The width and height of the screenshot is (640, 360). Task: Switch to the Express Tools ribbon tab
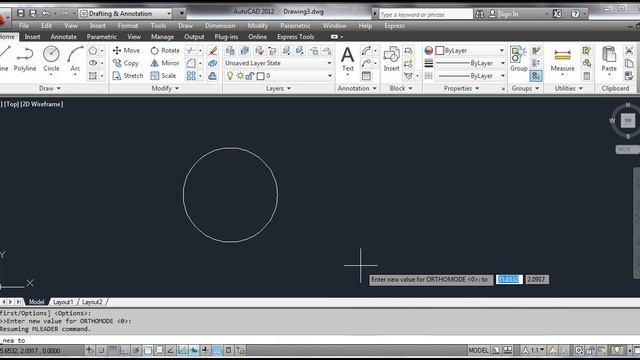pos(296,37)
